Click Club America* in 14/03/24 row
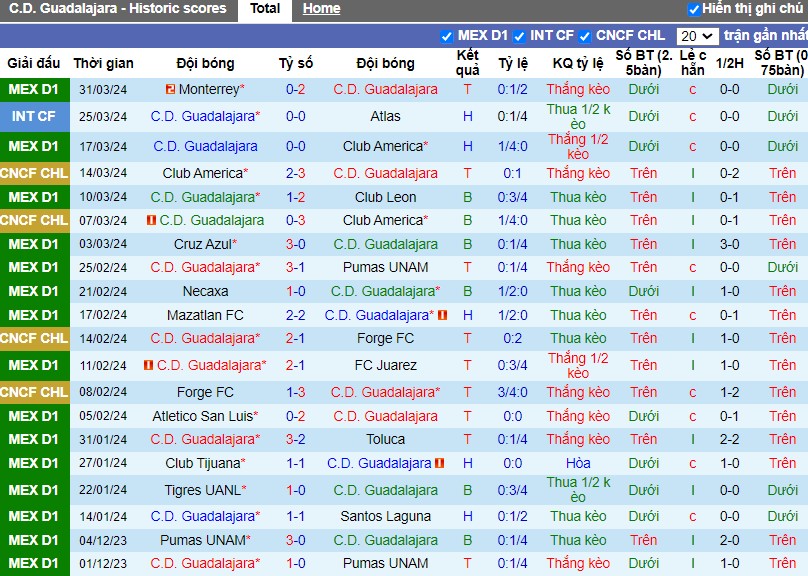This screenshot has height=576, width=808. click(x=205, y=174)
